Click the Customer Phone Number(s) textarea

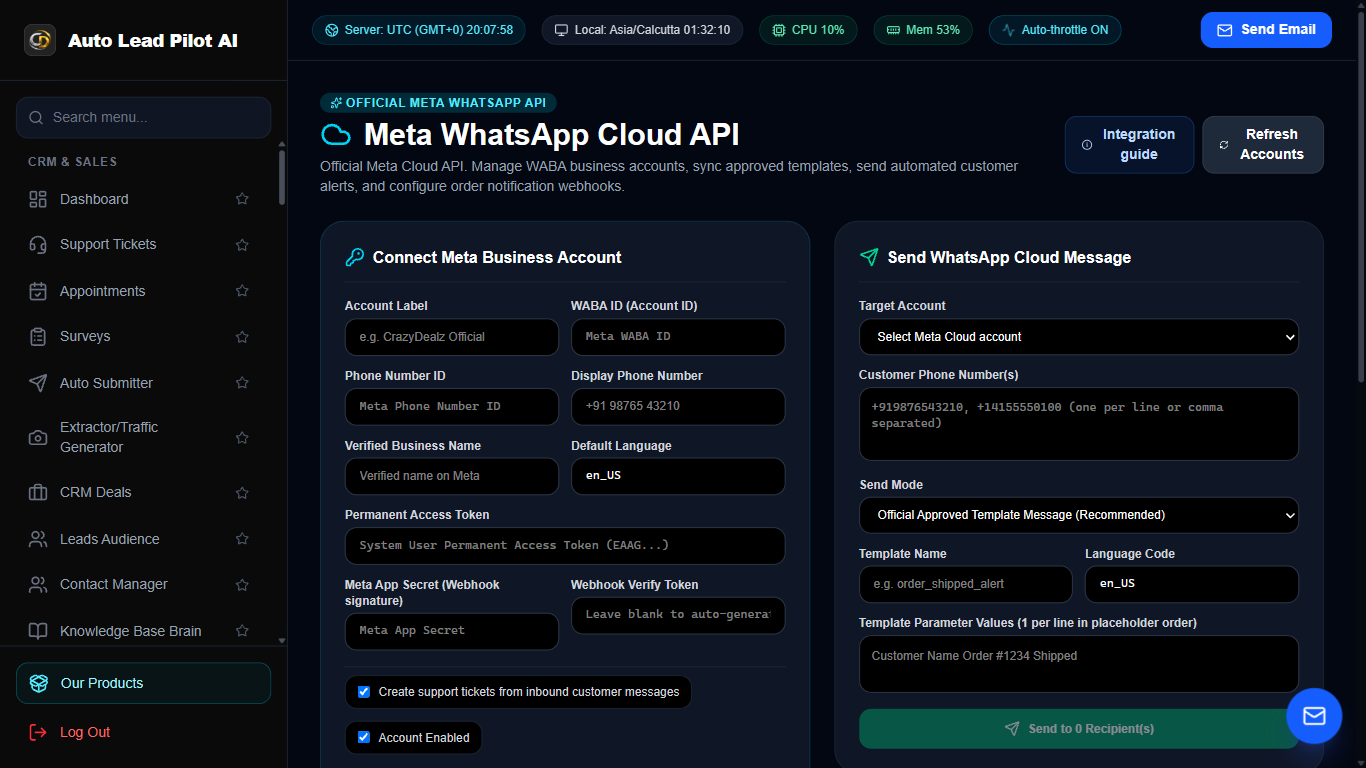[x=1079, y=424]
